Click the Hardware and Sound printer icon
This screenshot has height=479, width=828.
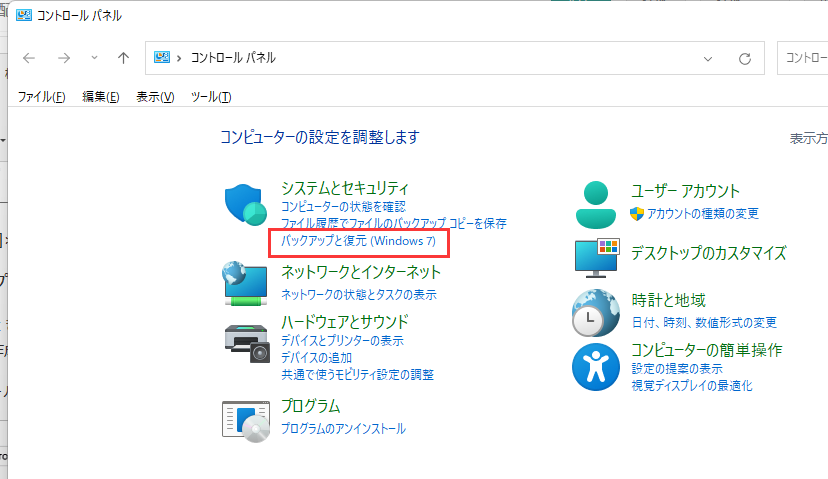pos(247,344)
